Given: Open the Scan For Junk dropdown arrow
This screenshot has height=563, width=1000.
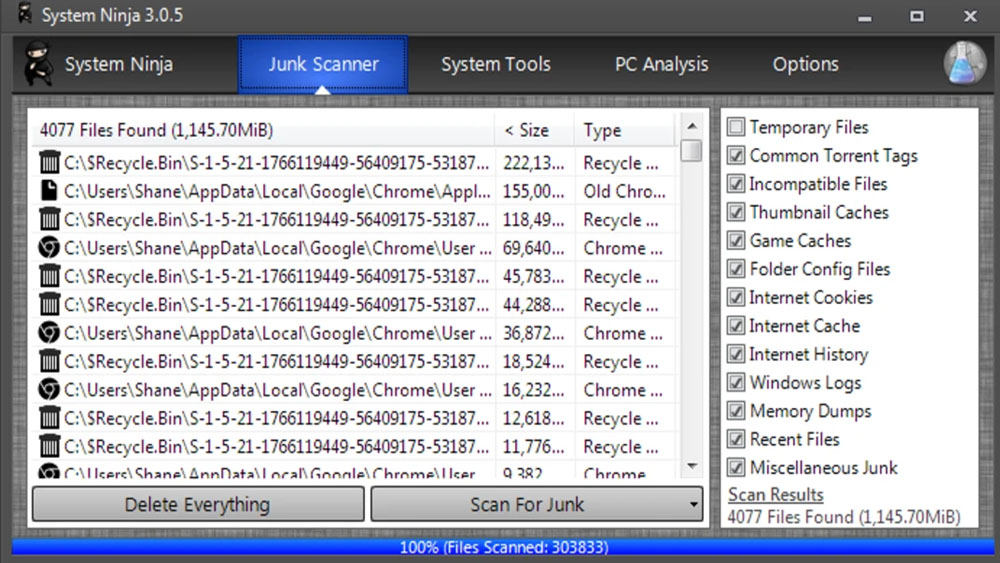Looking at the screenshot, I should click(693, 504).
